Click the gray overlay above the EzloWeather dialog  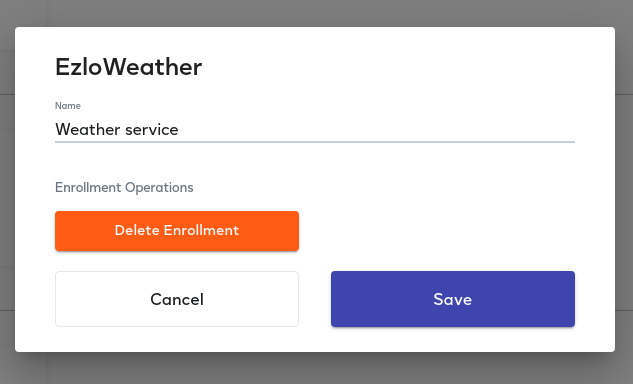(315, 13)
